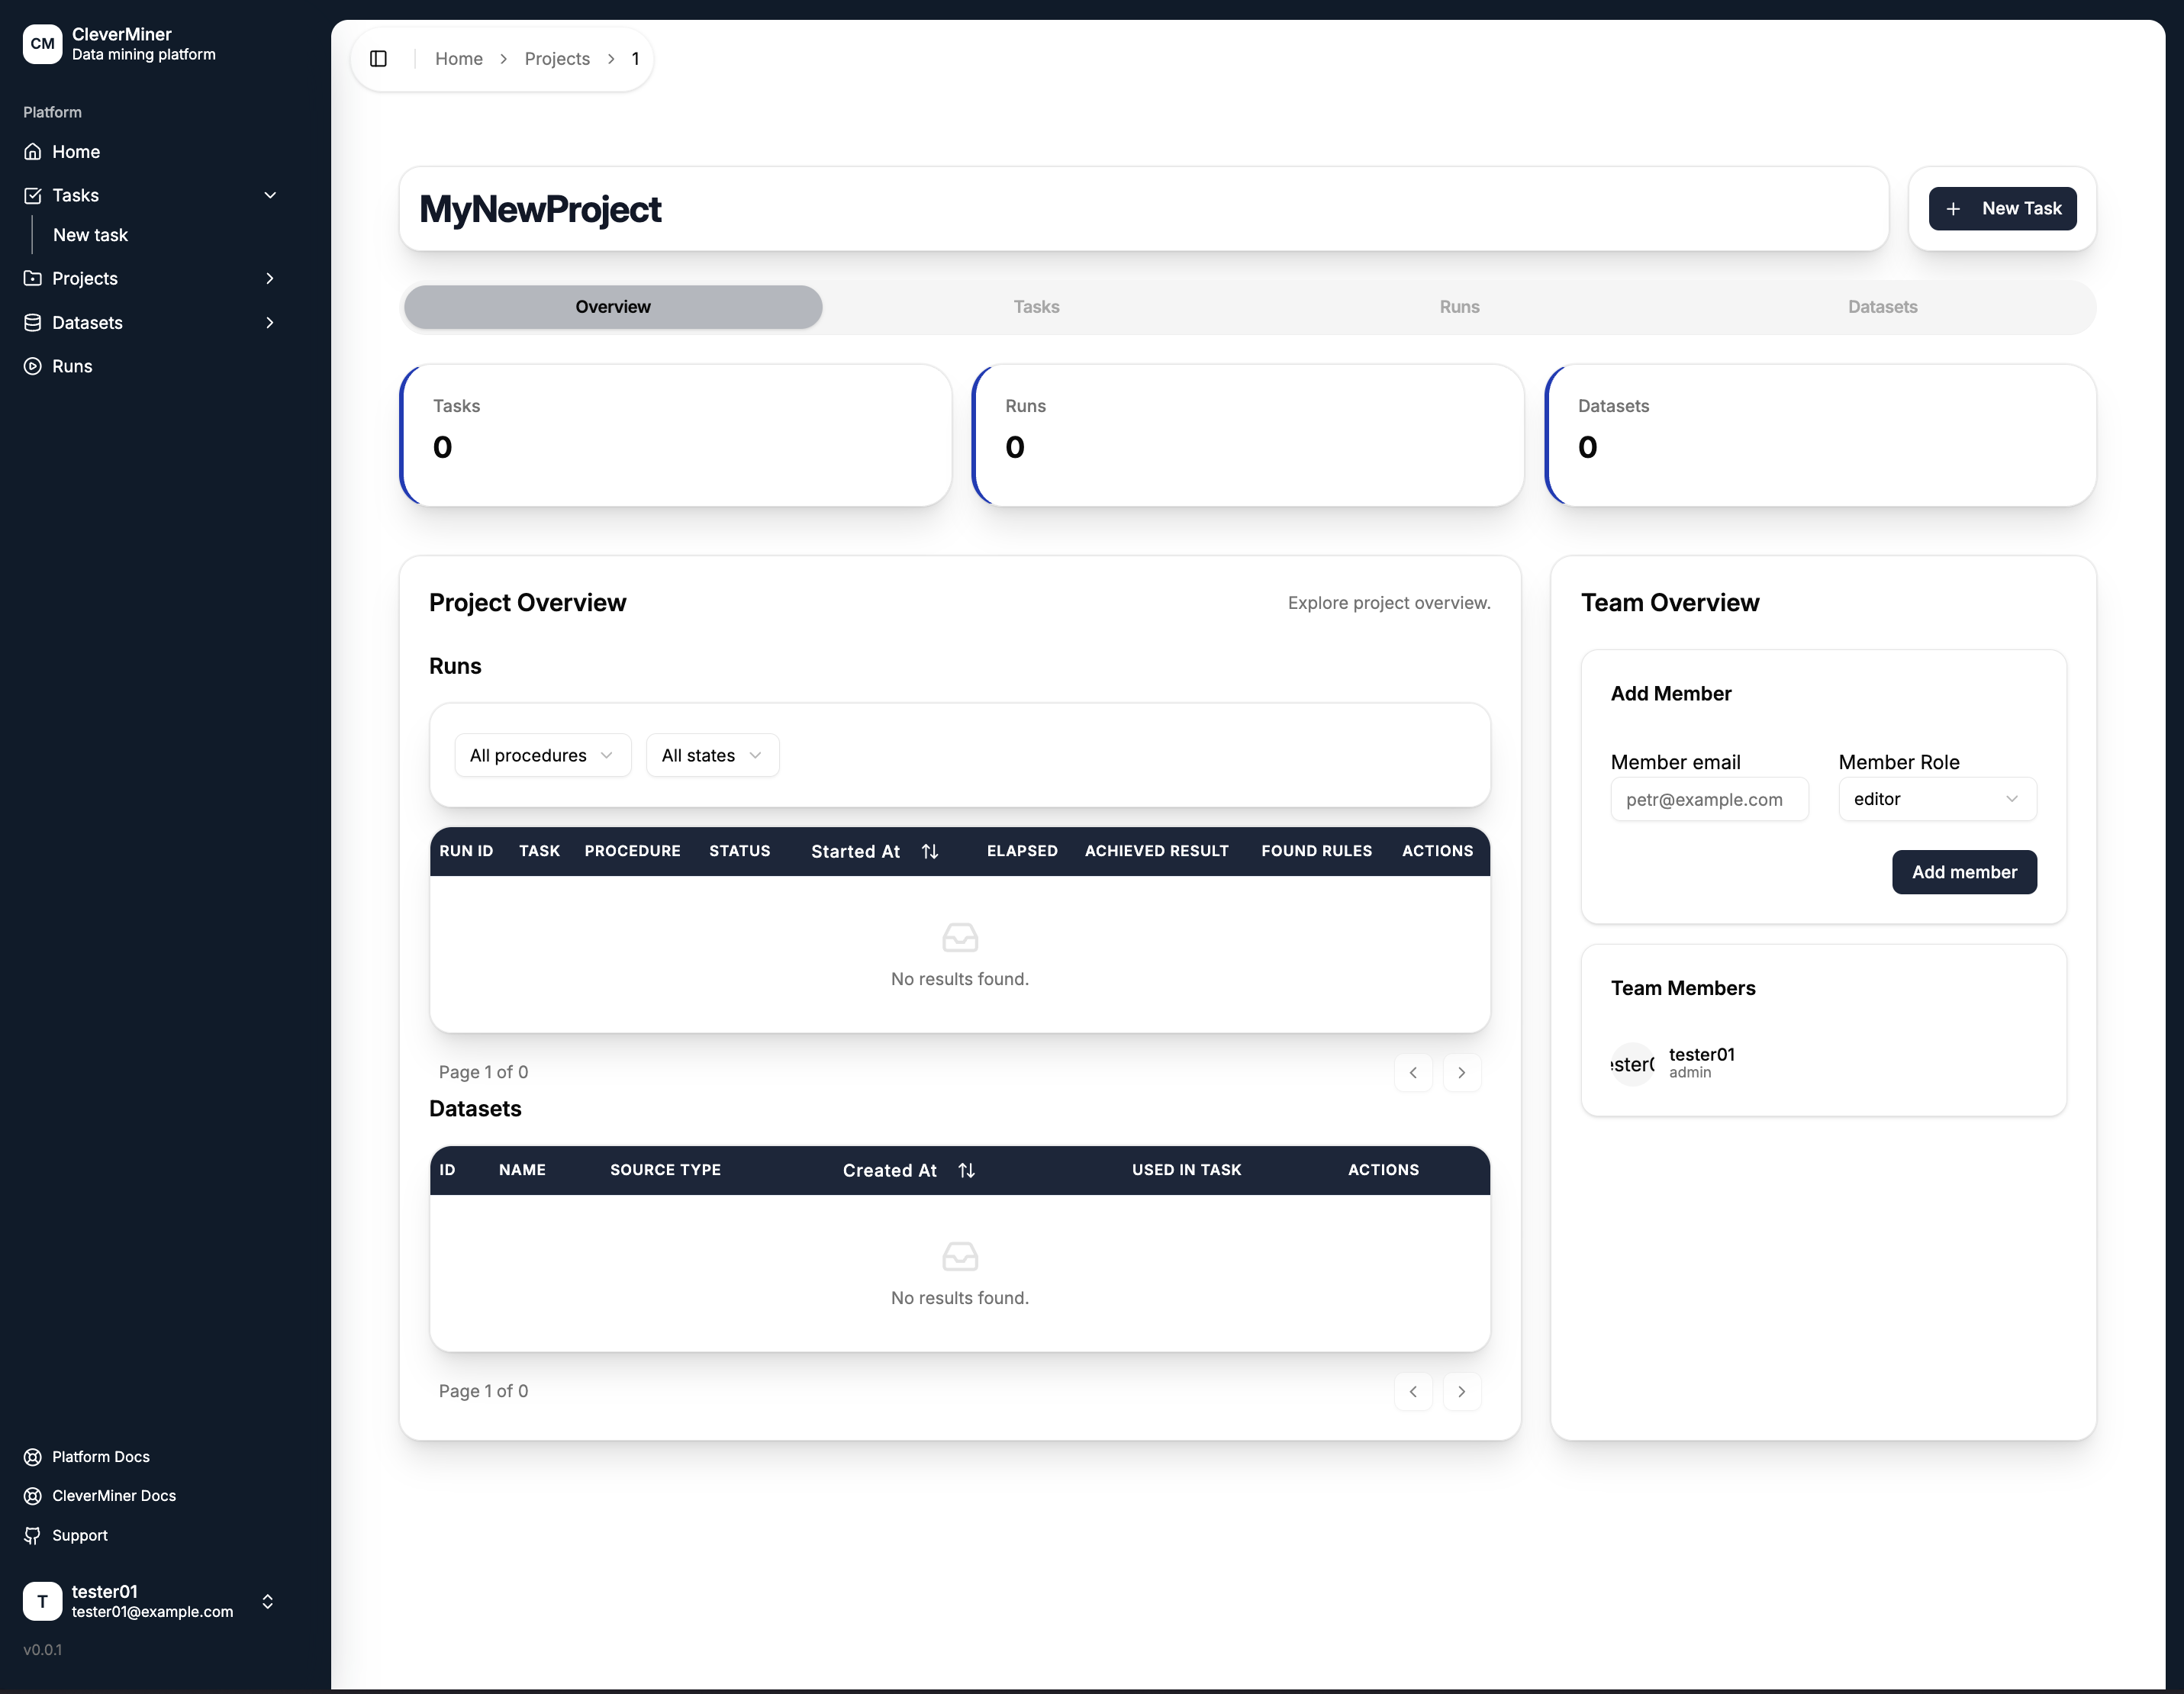Click the Runs count card
This screenshot has height=1694, width=2184.
click(x=1248, y=435)
